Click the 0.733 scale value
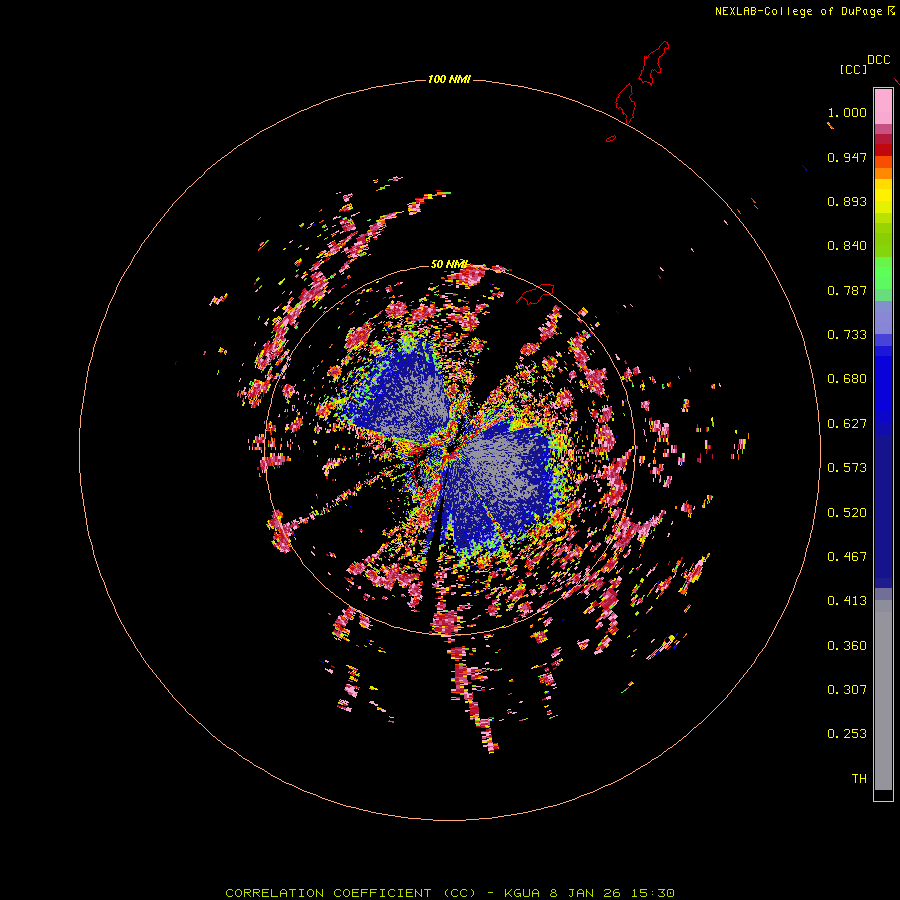Screen dimensions: 900x900 pos(847,335)
